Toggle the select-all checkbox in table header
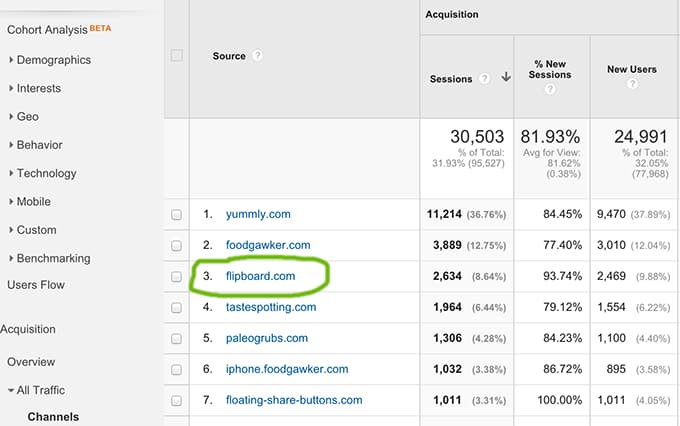Image resolution: width=680 pixels, height=426 pixels. [177, 56]
